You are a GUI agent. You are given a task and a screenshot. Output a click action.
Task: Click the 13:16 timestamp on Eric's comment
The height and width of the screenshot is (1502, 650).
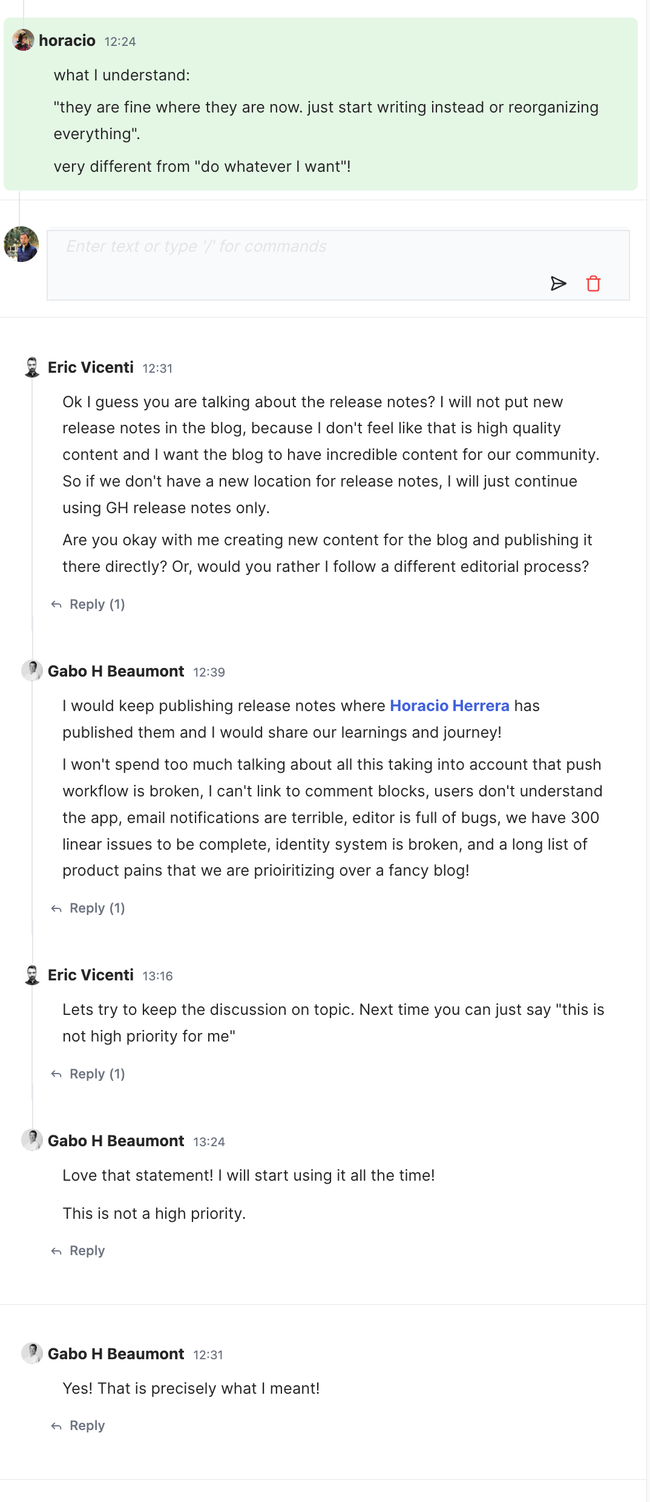(158, 976)
